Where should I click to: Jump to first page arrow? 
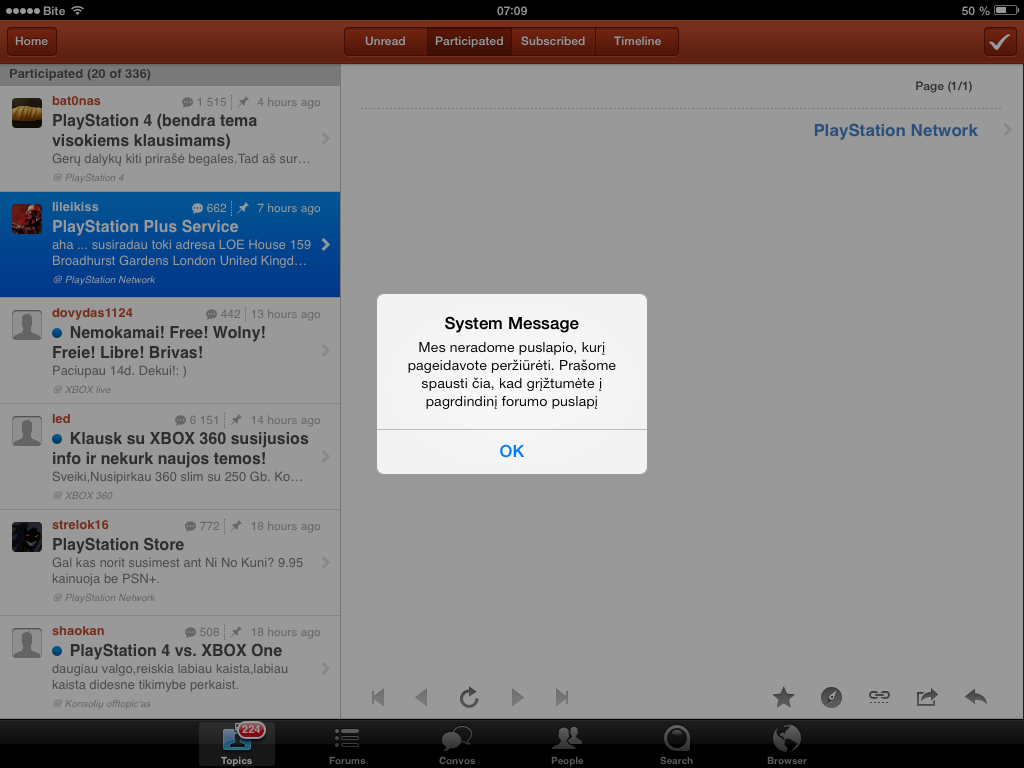(378, 697)
